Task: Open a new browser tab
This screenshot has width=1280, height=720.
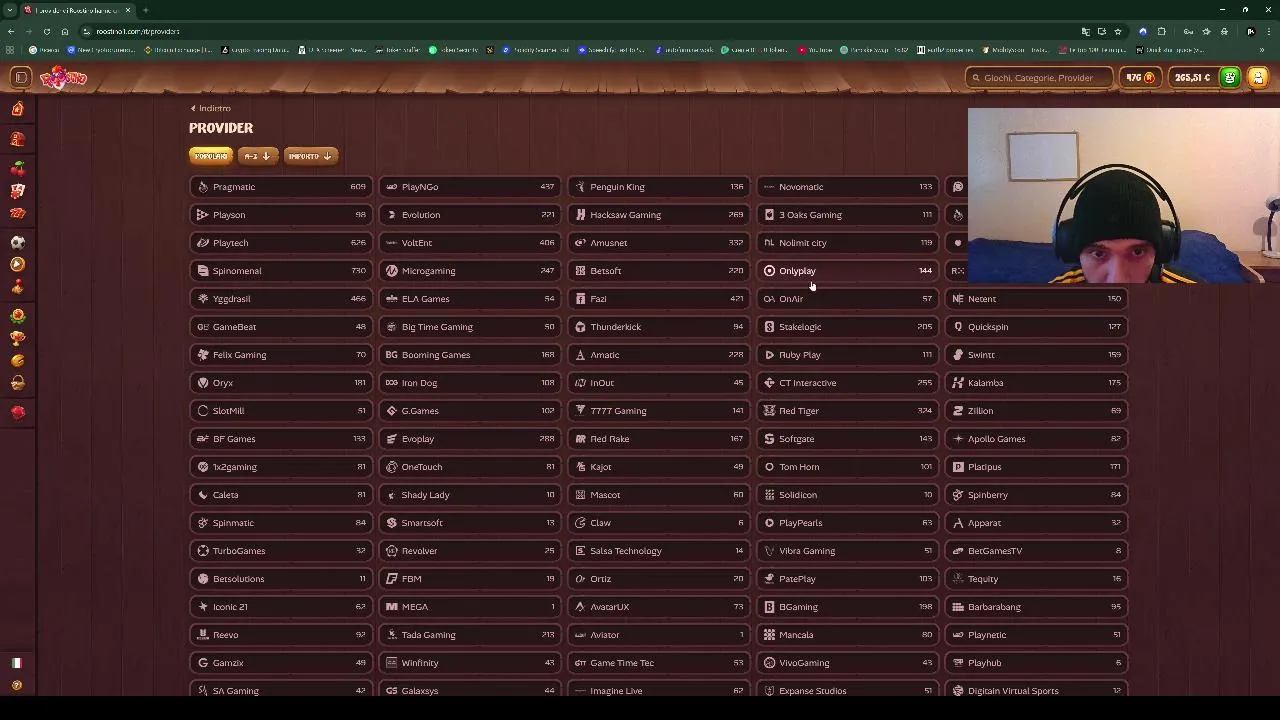Action: tap(146, 10)
